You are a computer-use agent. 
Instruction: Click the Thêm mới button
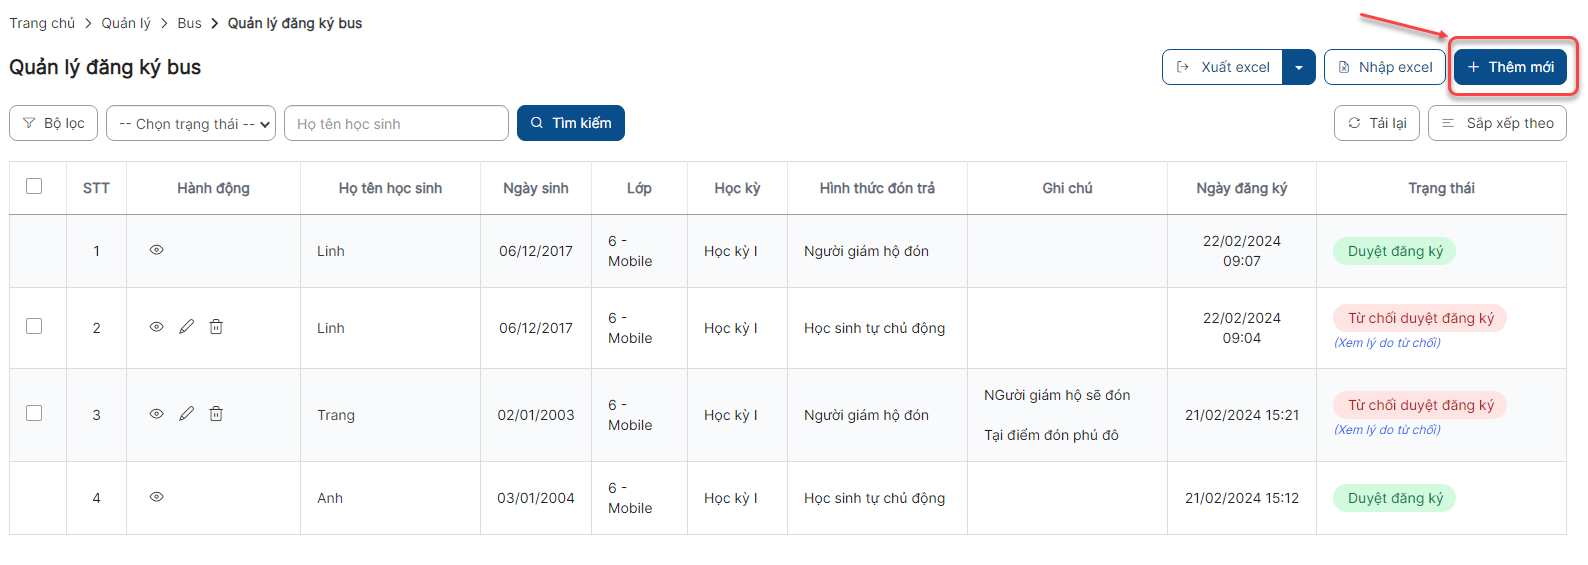(x=1510, y=67)
